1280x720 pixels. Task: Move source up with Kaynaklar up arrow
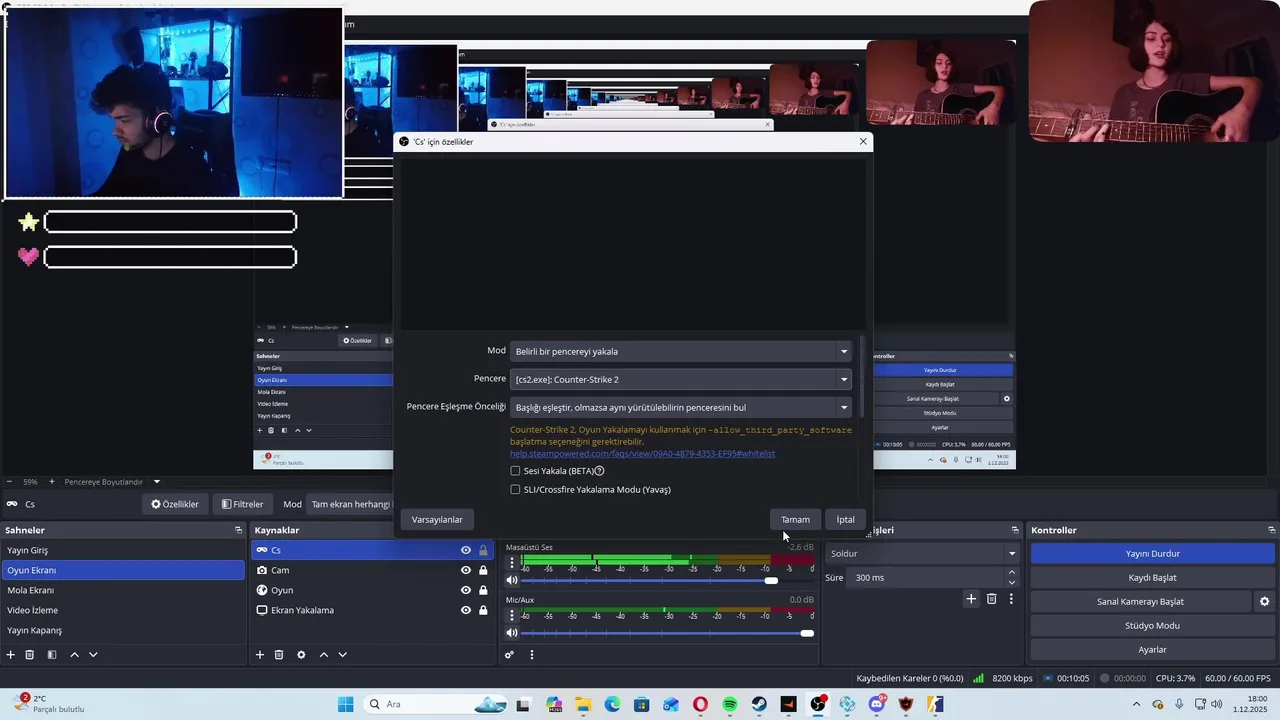tap(323, 654)
